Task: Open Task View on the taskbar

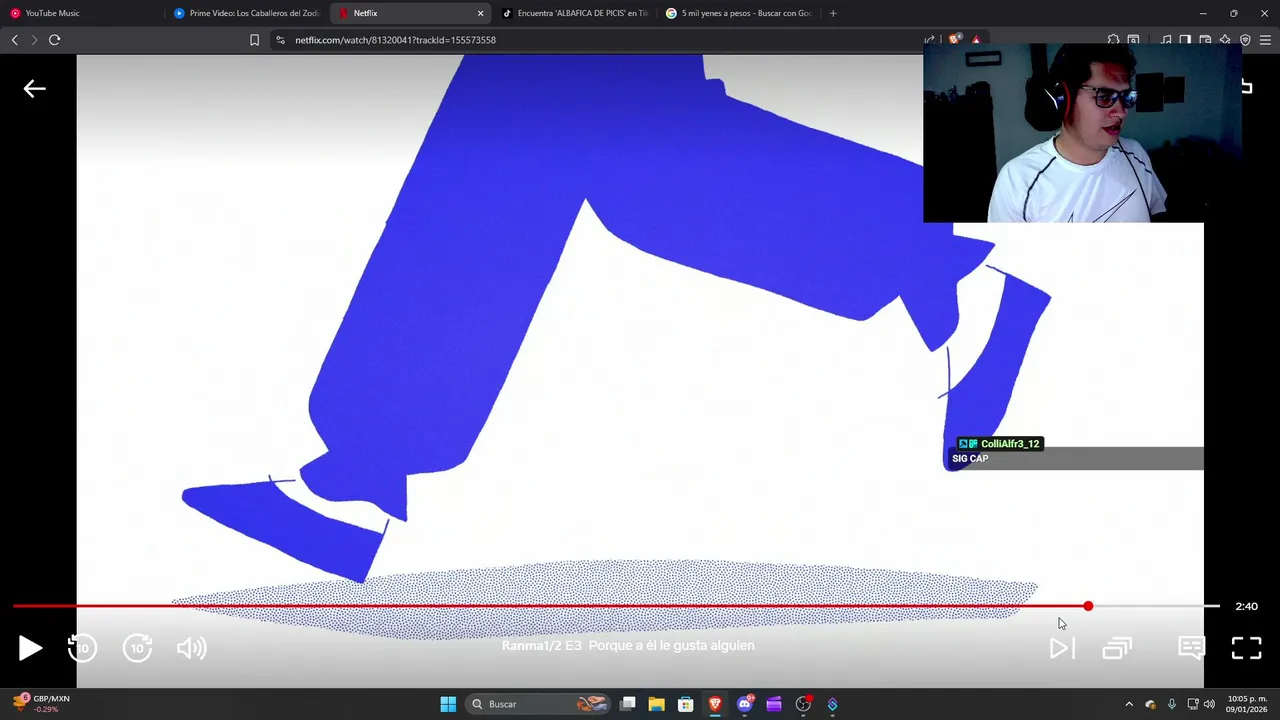Action: point(628,704)
